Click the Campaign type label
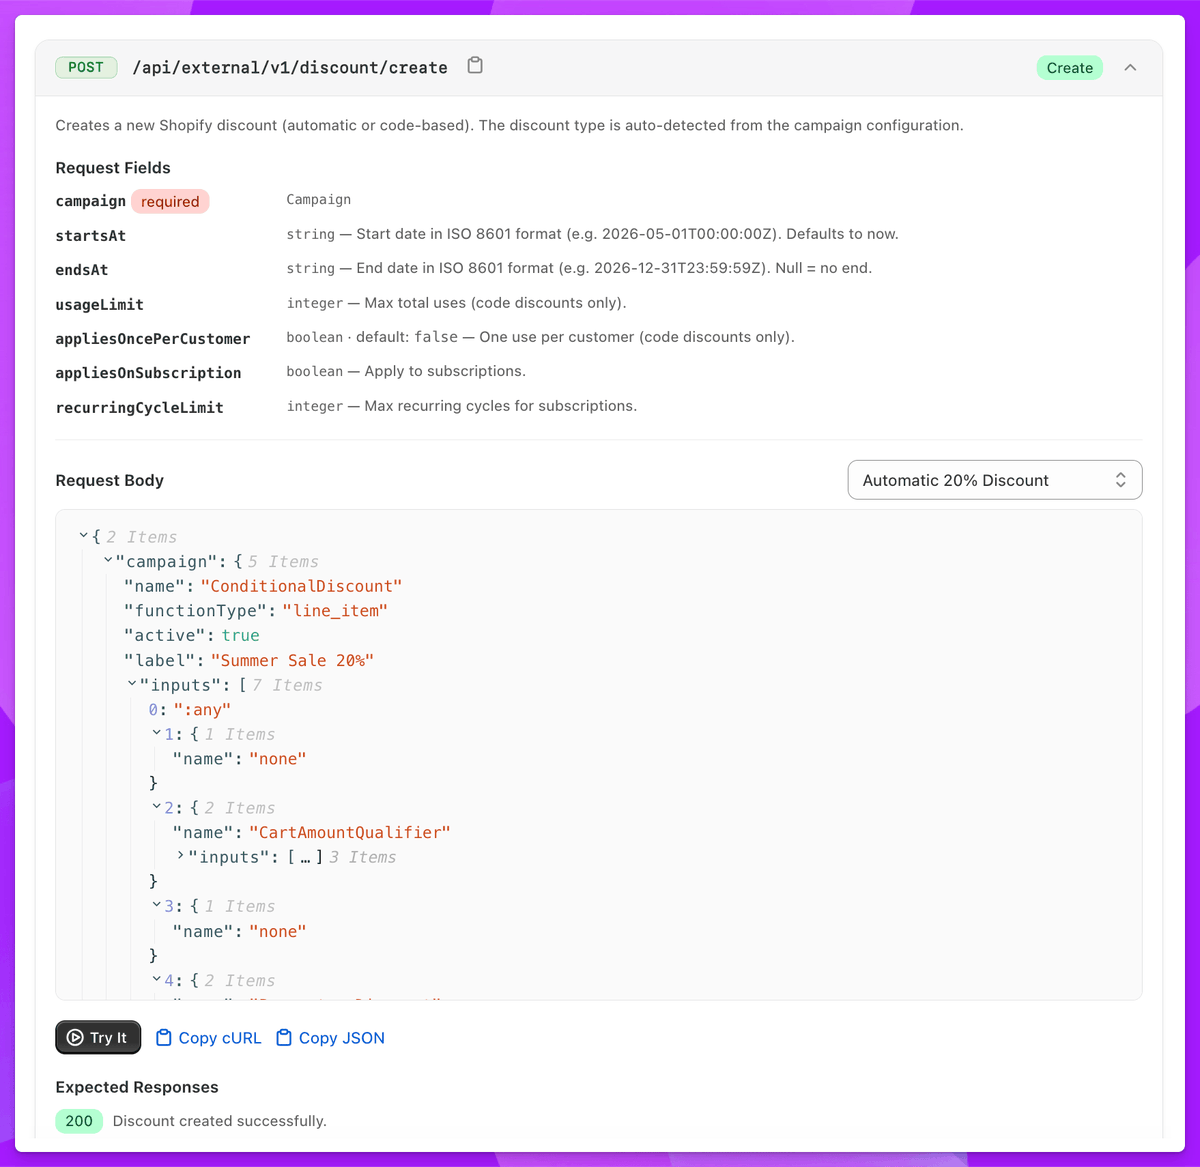 pyautogui.click(x=319, y=200)
